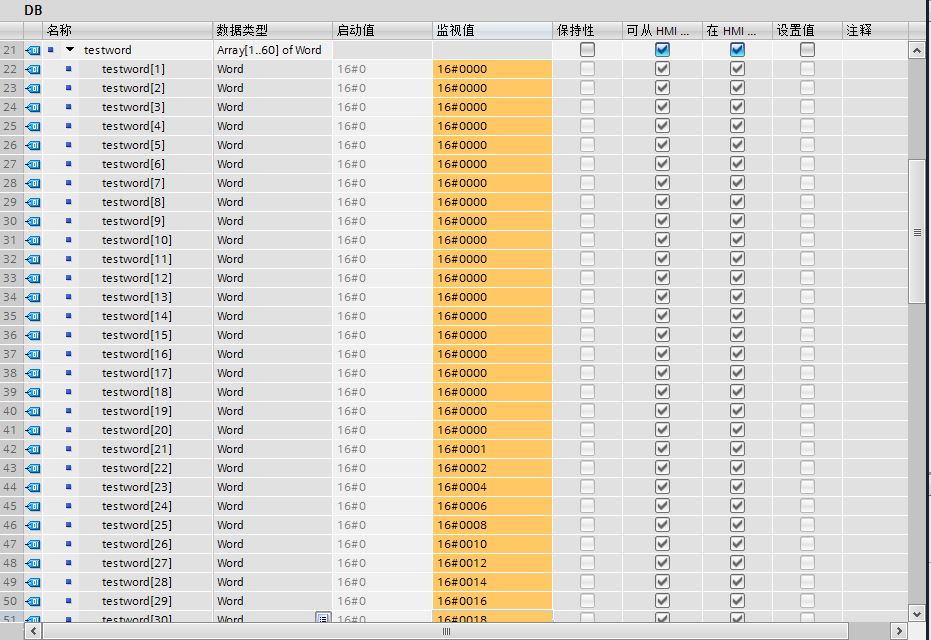Toggle visible in HMI checkbox for testword[27]
The width and height of the screenshot is (931, 640).
[x=737, y=563]
